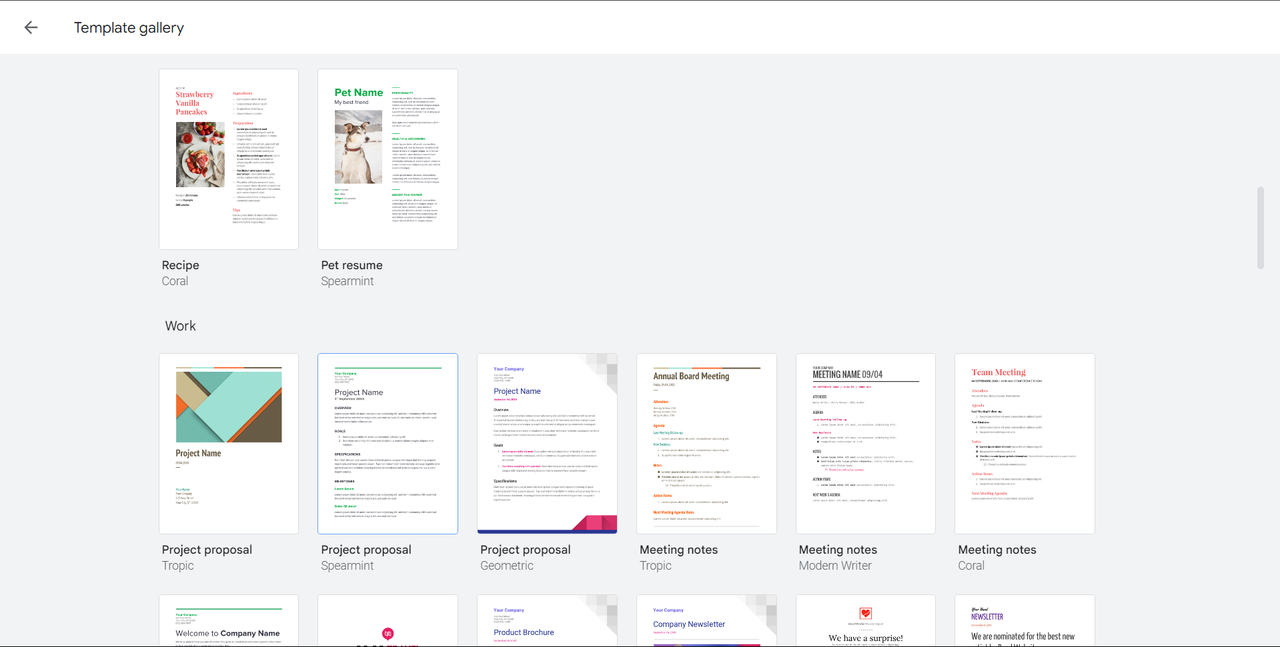Screen dimensions: 1280x647
Task: Open the 'Welcome to Company Name' template thumbnail
Action: [x=229, y=621]
